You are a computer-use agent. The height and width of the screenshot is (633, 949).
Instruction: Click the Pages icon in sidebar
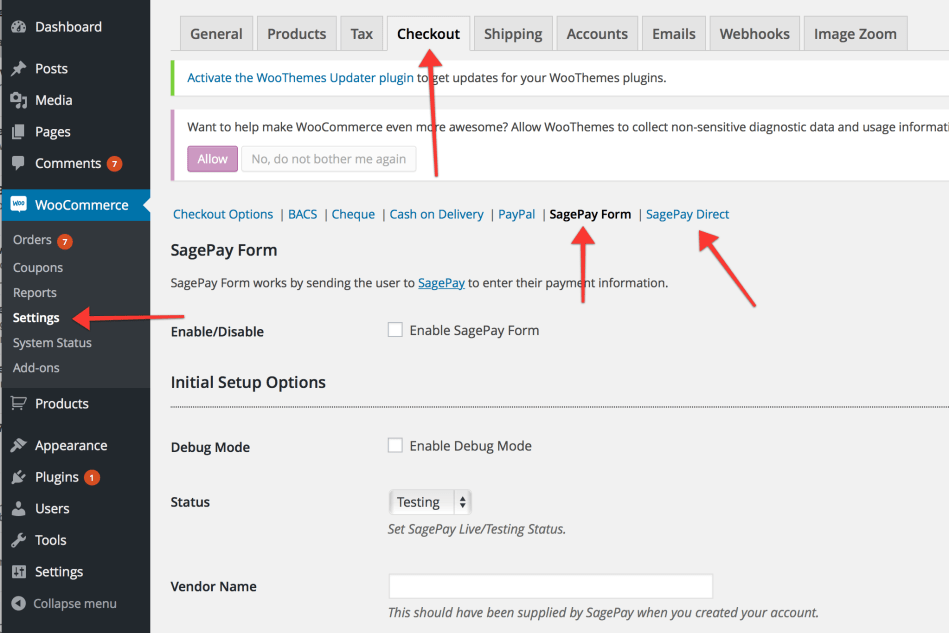18,132
